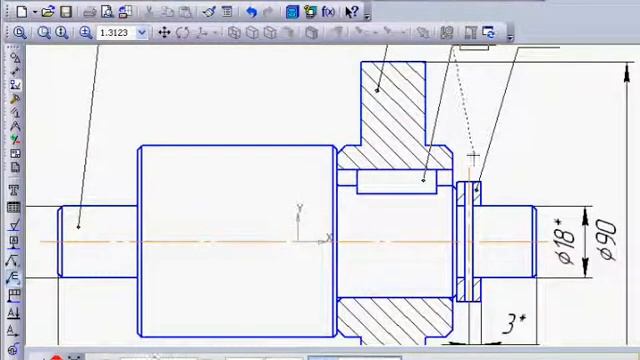Click the Print icon

[89, 12]
